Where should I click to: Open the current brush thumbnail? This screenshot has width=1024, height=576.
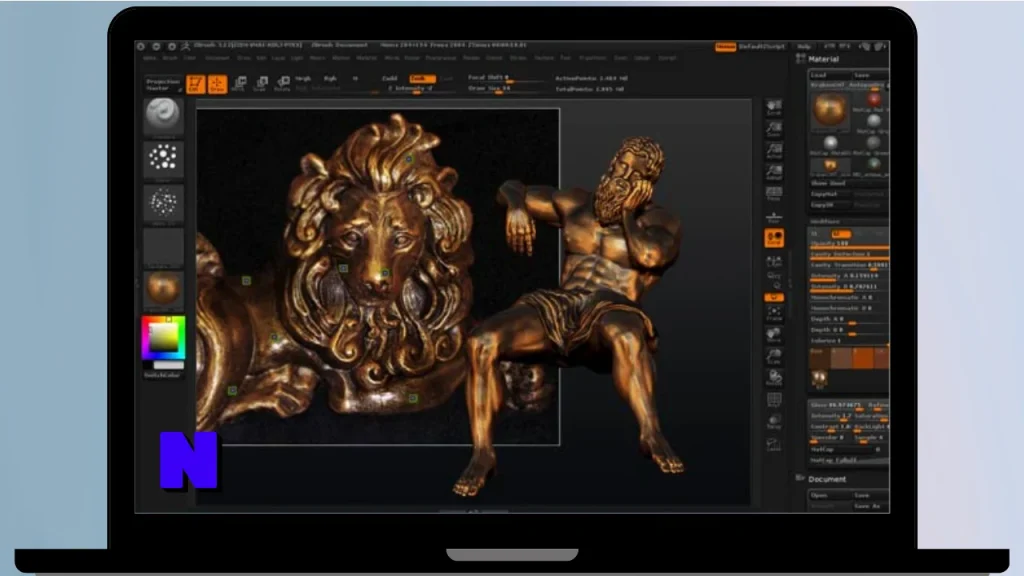click(163, 116)
